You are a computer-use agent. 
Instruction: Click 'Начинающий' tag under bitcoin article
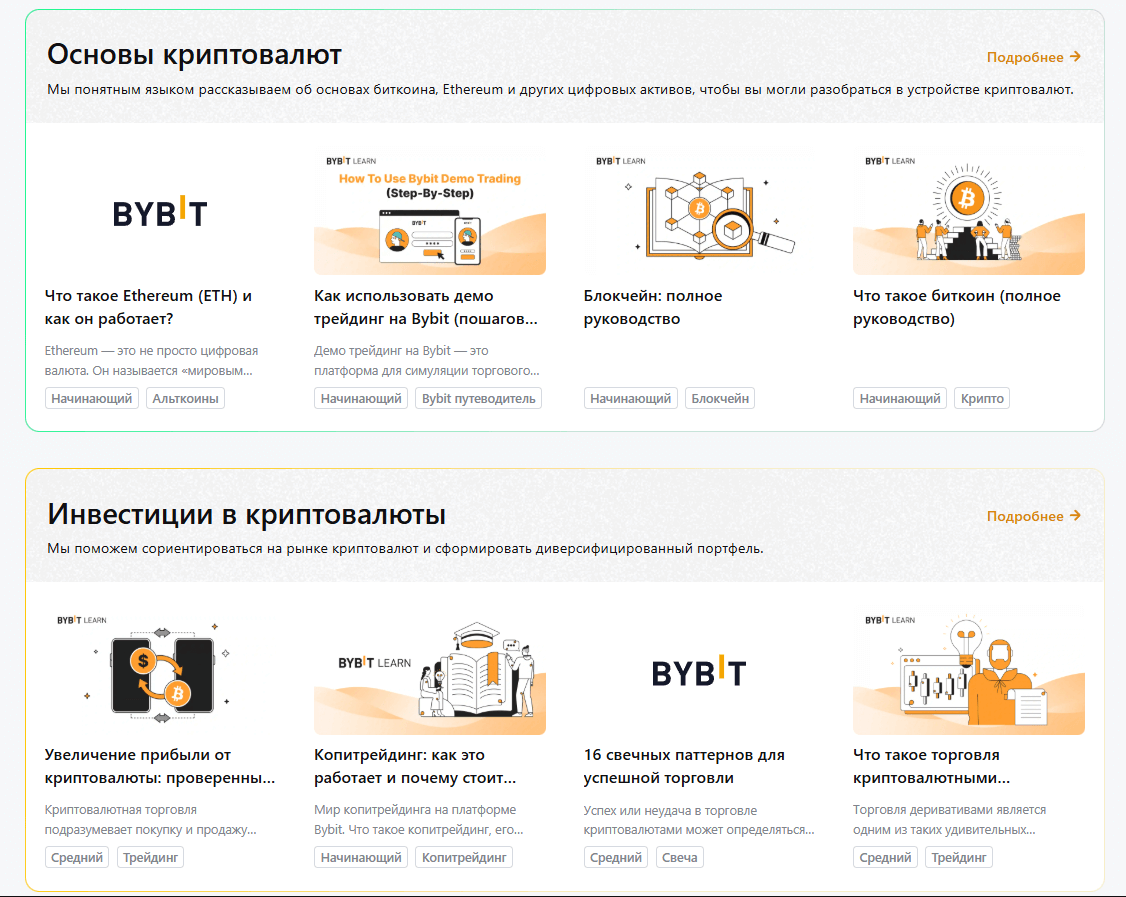900,399
